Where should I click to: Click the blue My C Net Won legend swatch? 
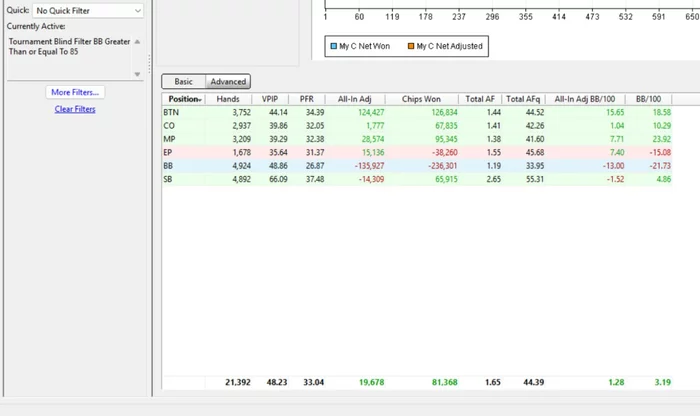pos(333,46)
